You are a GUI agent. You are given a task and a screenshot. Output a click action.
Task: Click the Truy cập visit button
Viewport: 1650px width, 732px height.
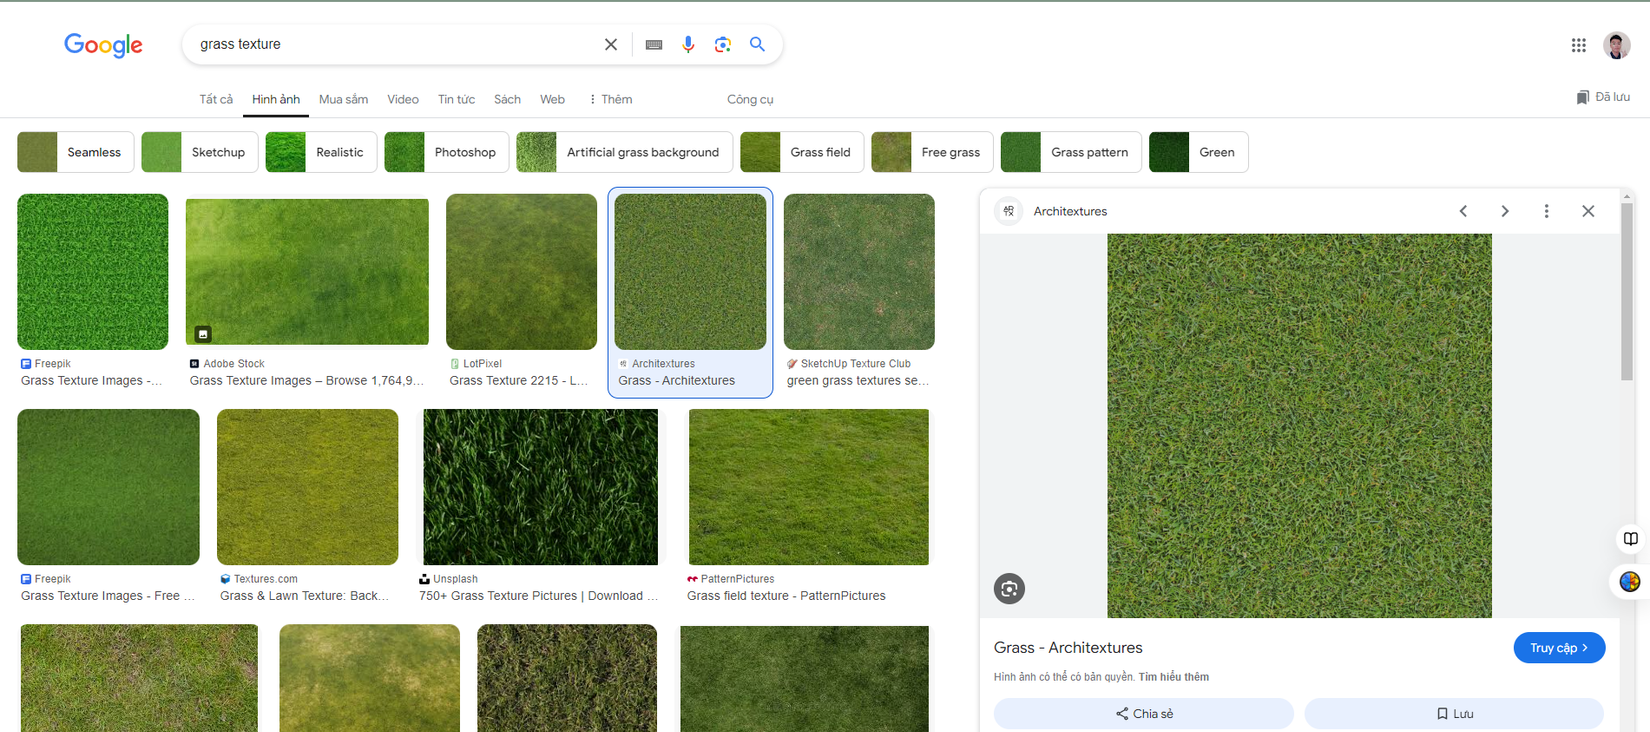click(x=1558, y=648)
